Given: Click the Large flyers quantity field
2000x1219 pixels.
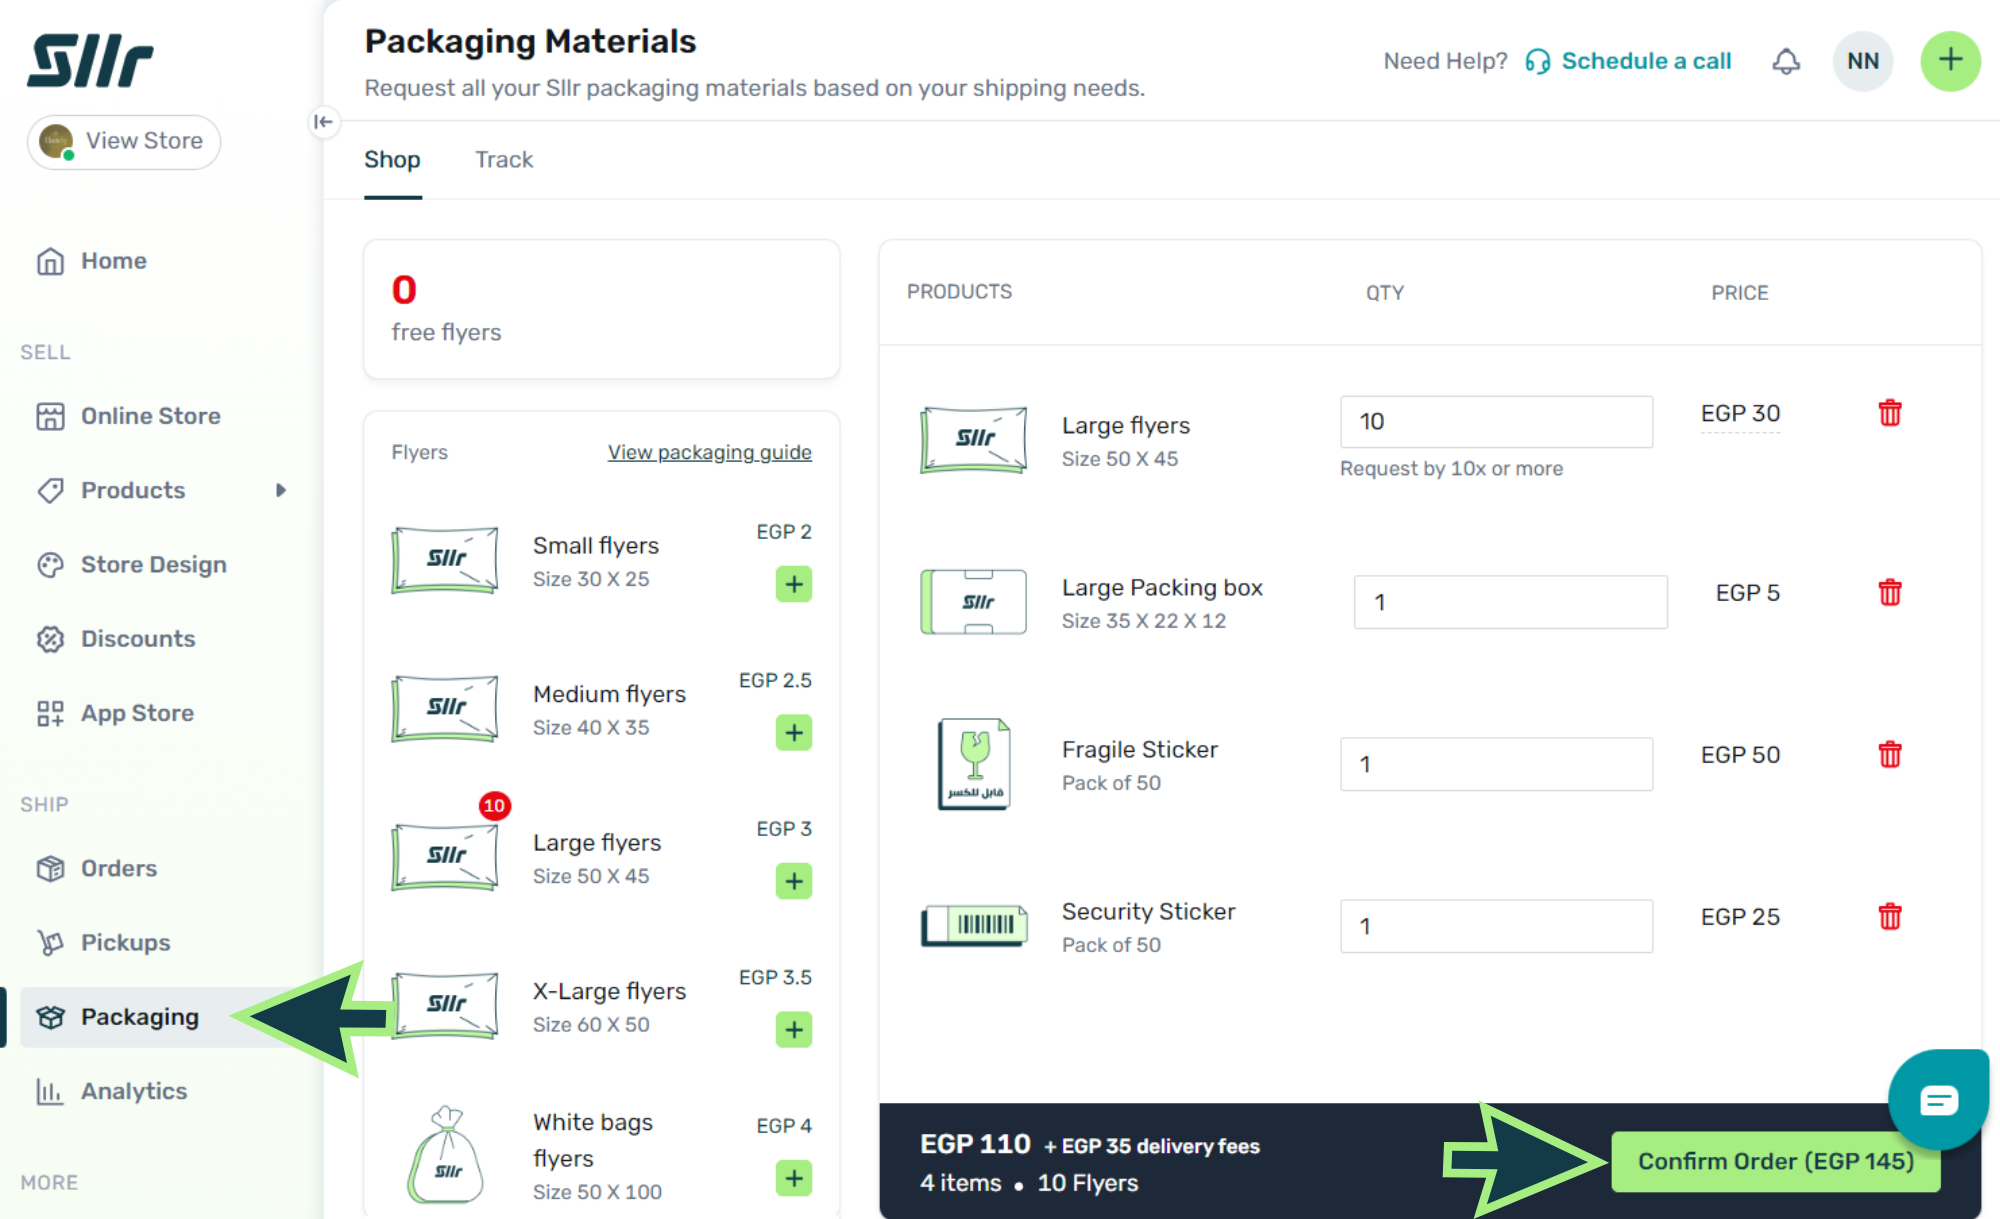Looking at the screenshot, I should (1495, 422).
